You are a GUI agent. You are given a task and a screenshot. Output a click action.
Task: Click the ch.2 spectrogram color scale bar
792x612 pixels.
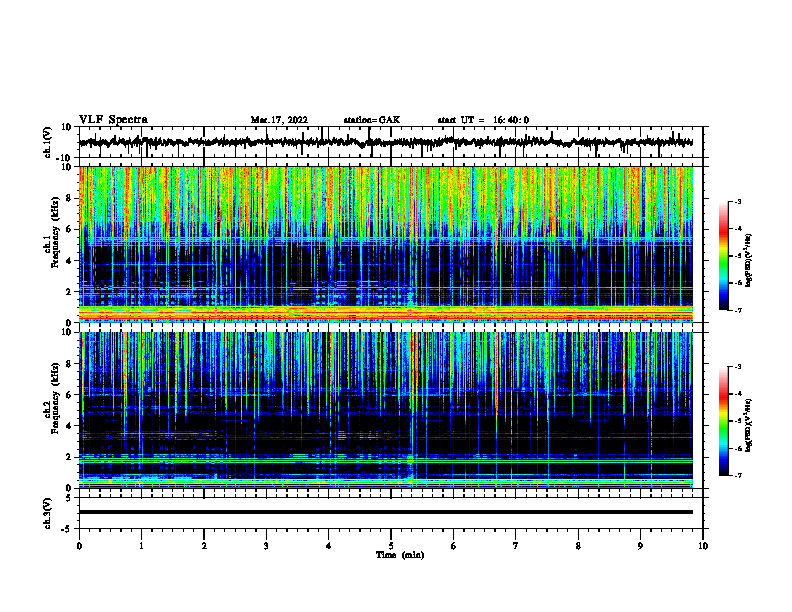click(724, 421)
